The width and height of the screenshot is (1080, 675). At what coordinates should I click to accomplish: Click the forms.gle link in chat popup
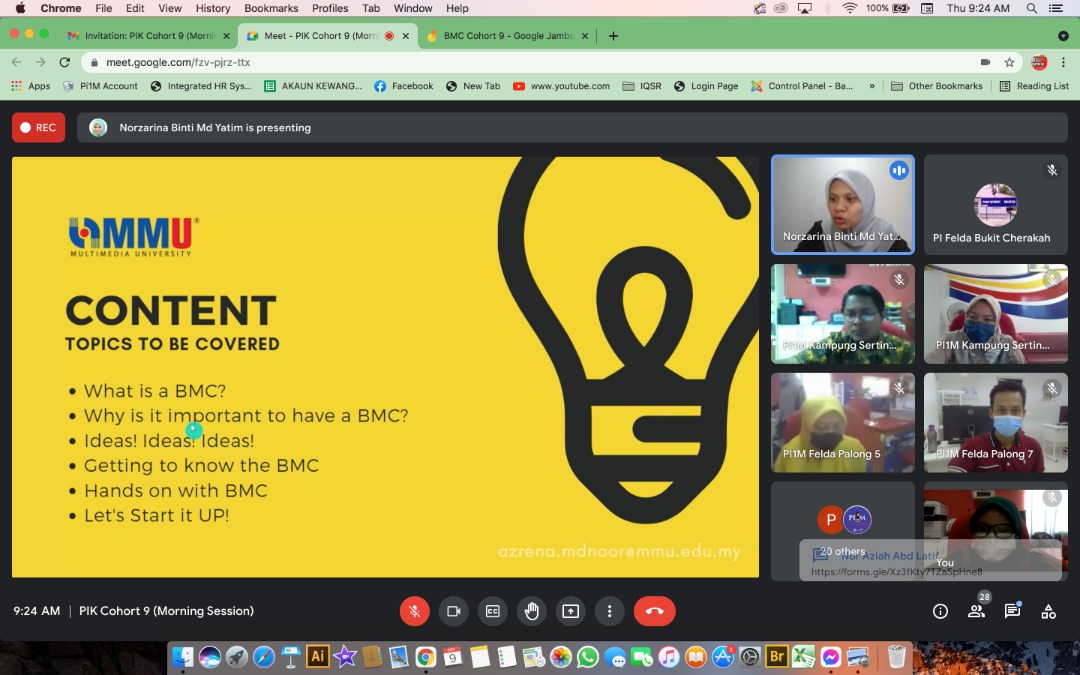(896, 572)
